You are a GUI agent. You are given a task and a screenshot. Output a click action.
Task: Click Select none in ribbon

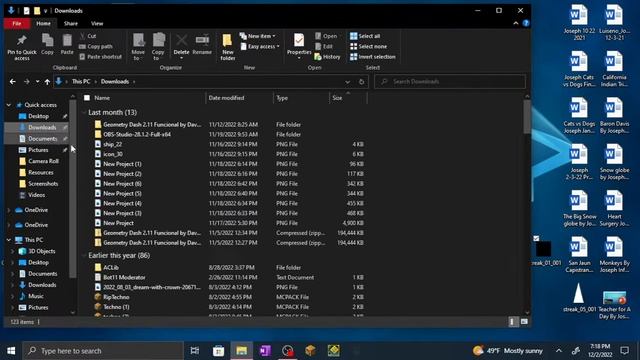click(x=368, y=47)
